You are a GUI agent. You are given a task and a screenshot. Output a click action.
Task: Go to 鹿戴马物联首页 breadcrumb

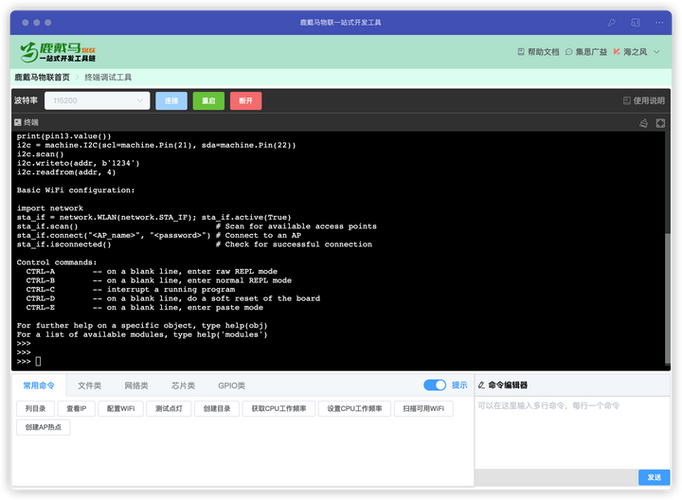click(x=42, y=77)
